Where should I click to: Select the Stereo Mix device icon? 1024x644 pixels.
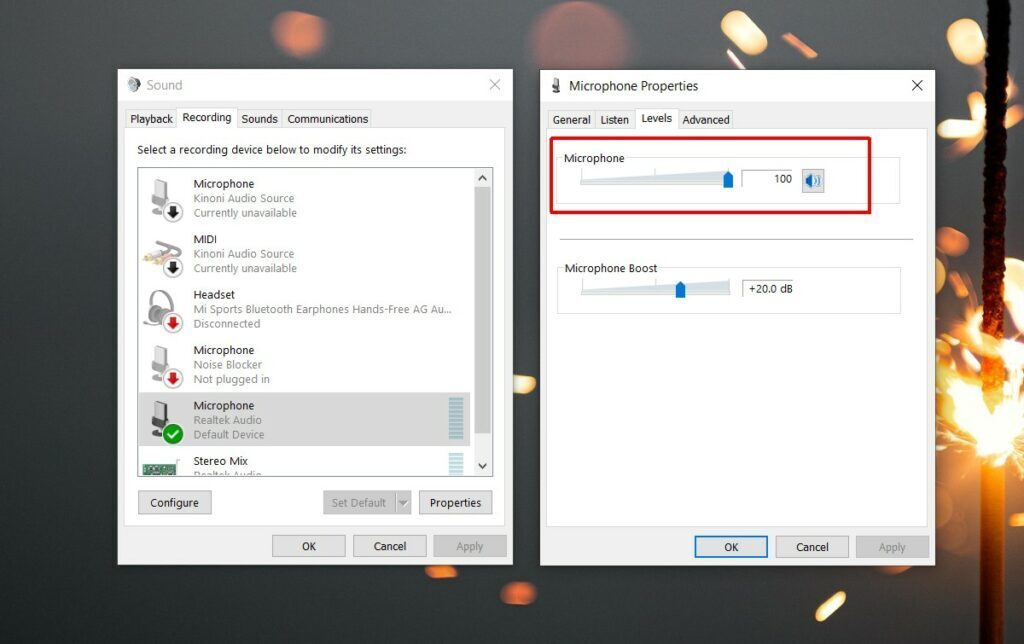[x=162, y=466]
